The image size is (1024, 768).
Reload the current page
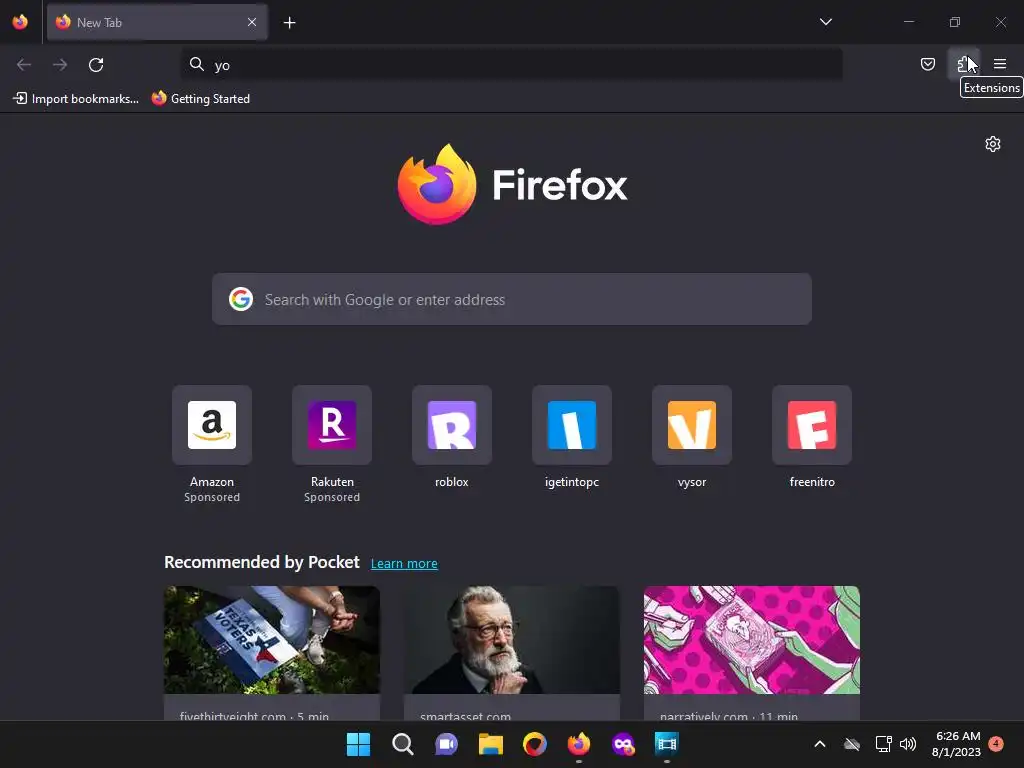96,65
